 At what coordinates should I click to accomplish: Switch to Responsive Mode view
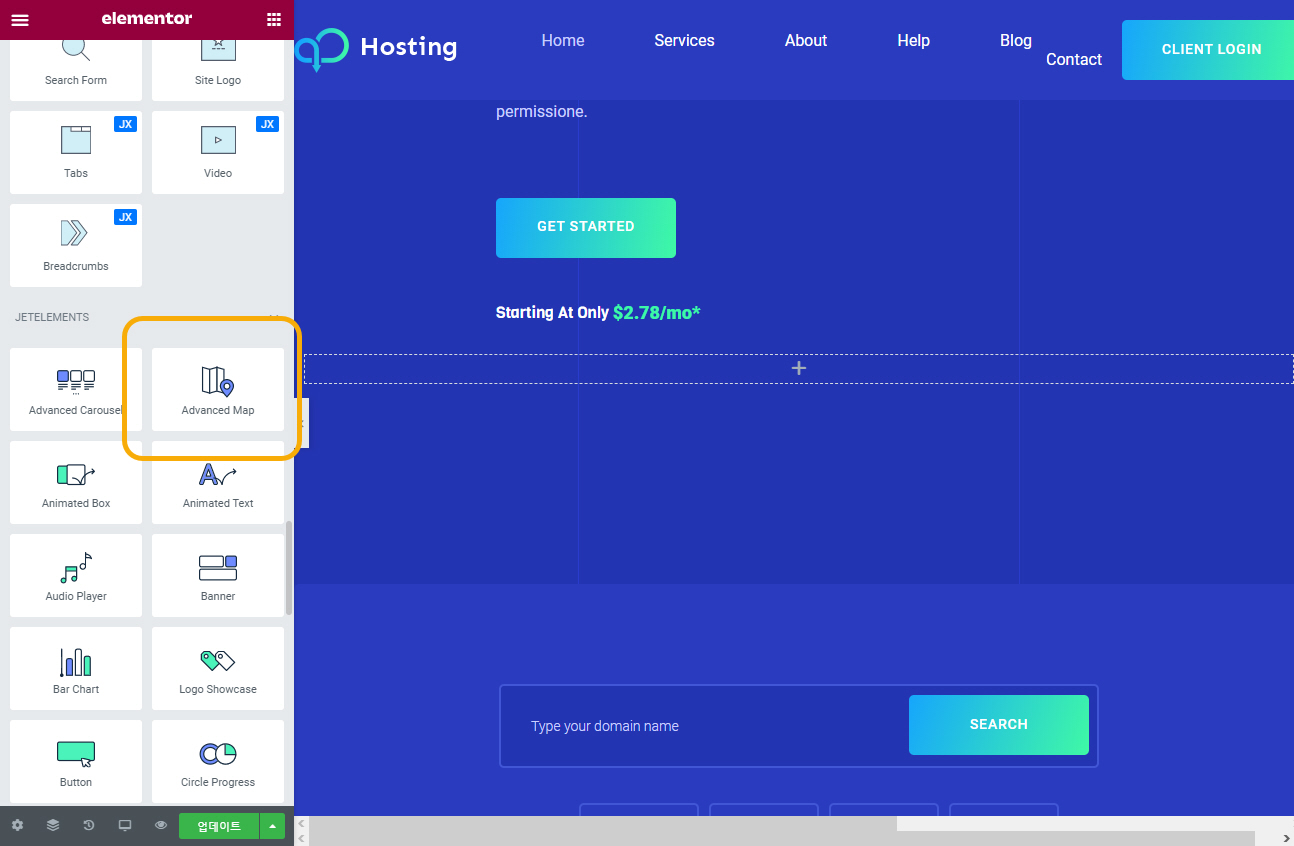[124, 825]
